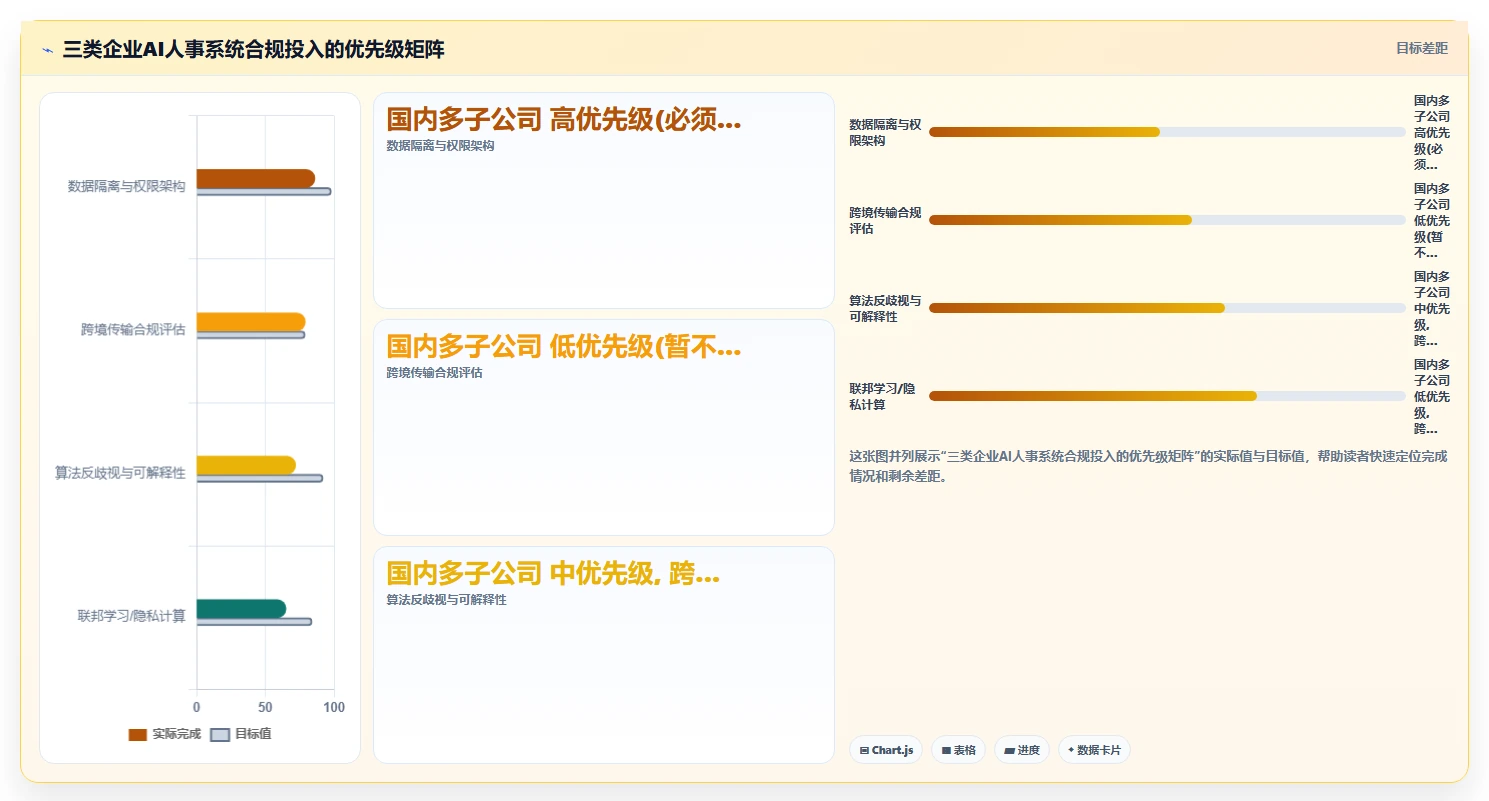Viewport: 1489px width, 801px height.
Task: Select the 数据卡片 tag chip
Action: pyautogui.click(x=1094, y=750)
